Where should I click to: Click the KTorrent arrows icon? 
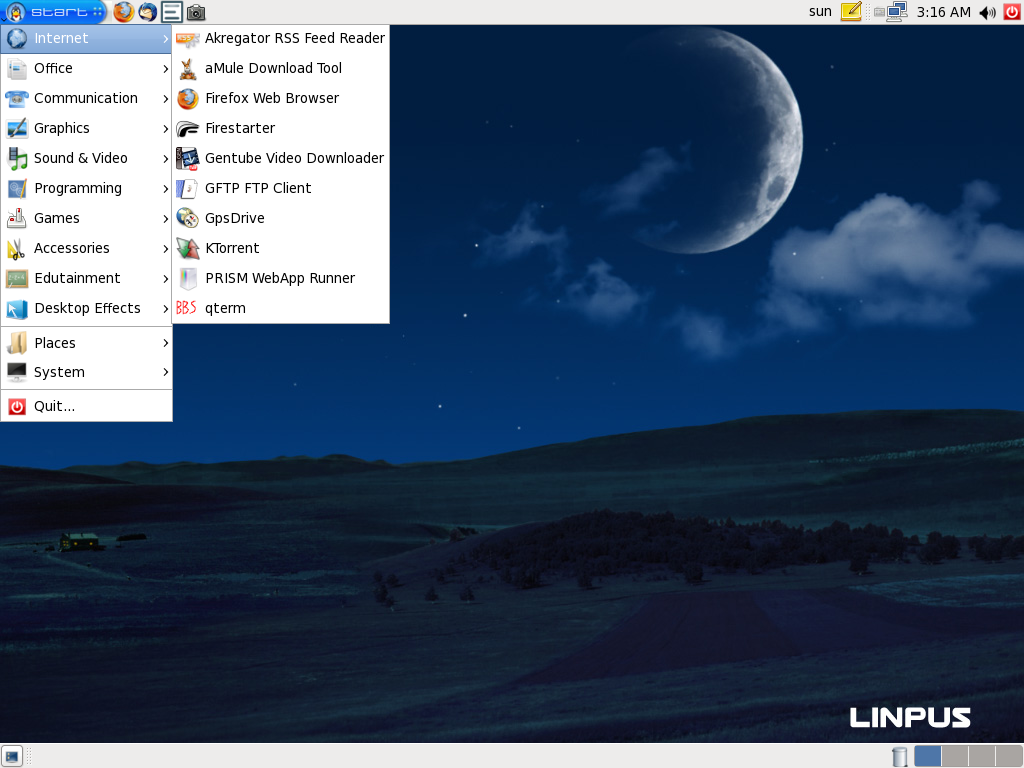coord(187,249)
